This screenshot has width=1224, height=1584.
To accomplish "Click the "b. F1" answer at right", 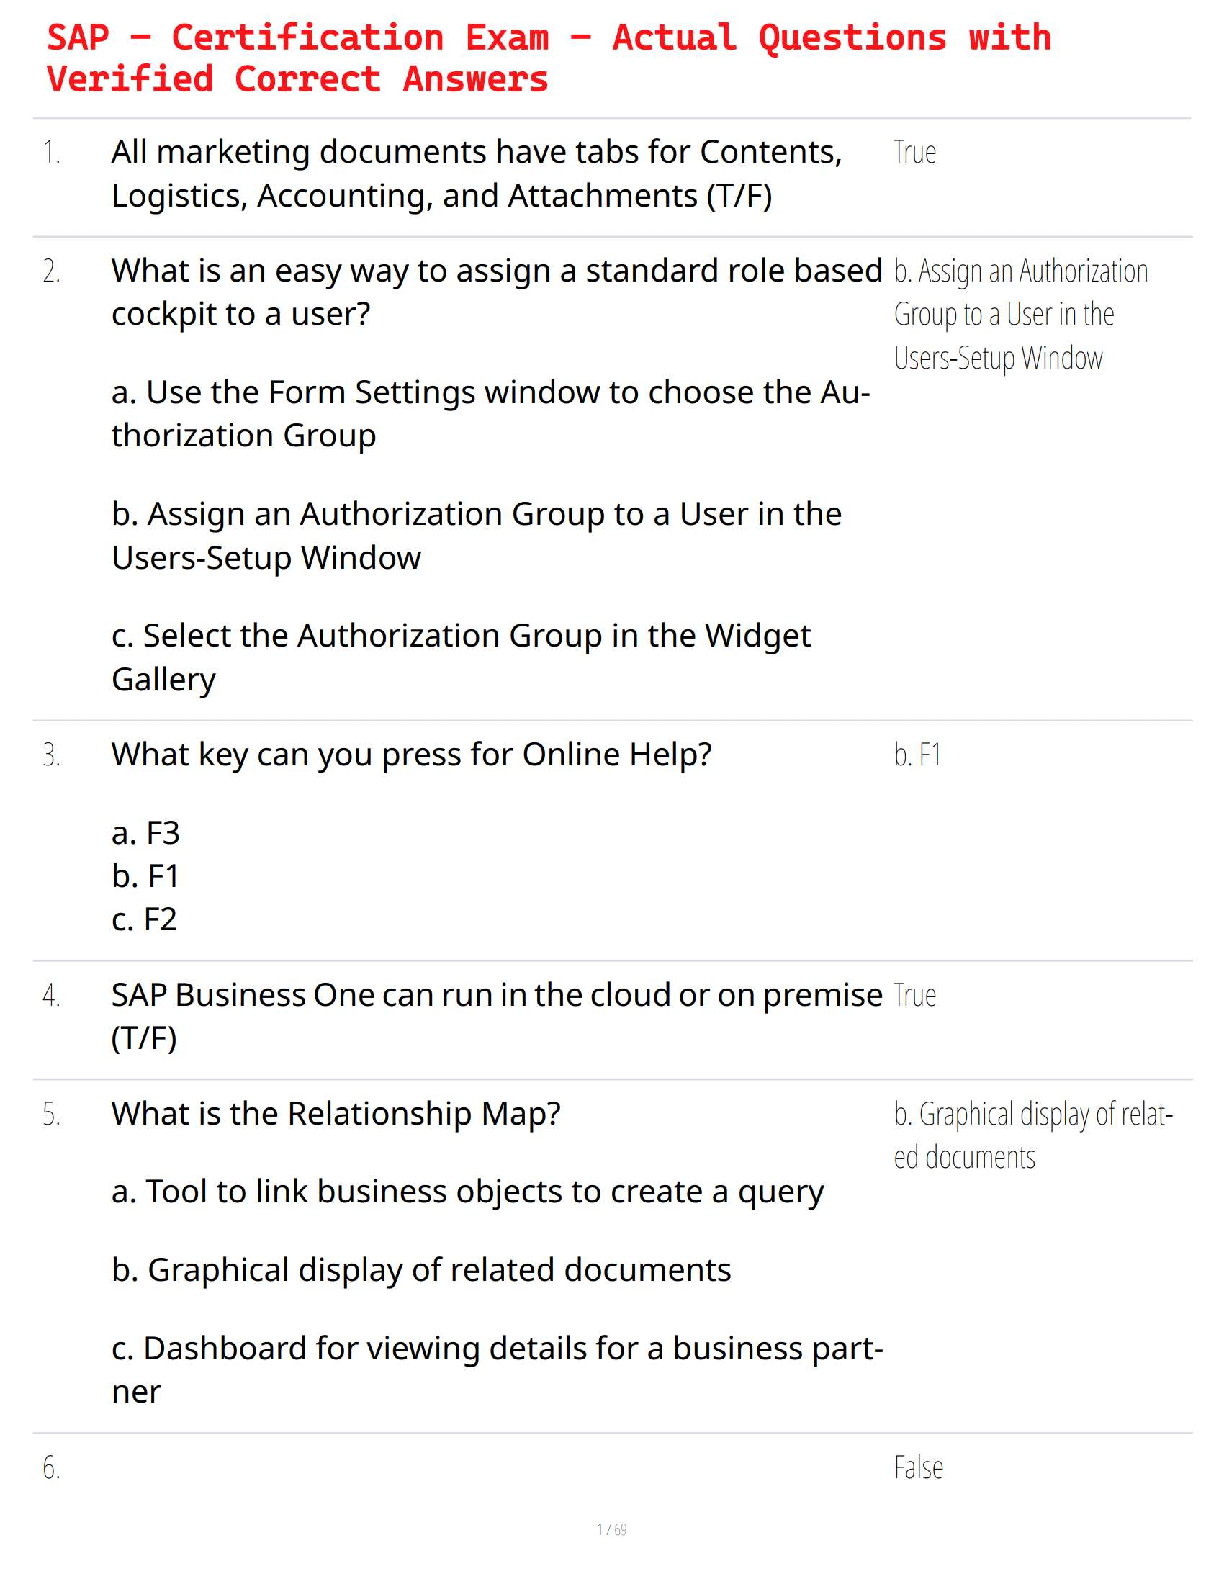I will (917, 755).
